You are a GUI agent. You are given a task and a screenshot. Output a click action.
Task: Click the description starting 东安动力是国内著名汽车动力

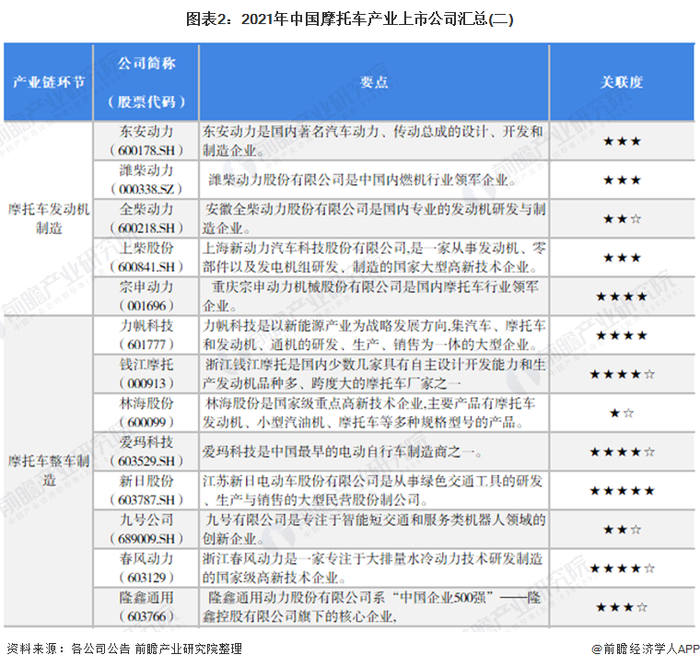pos(374,141)
